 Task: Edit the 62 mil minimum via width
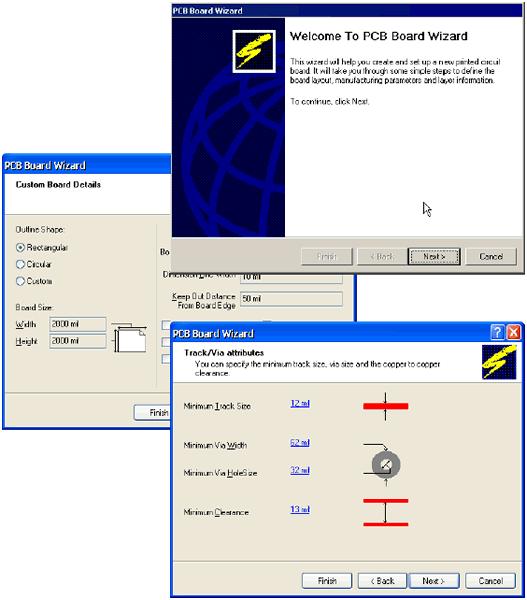point(300,442)
